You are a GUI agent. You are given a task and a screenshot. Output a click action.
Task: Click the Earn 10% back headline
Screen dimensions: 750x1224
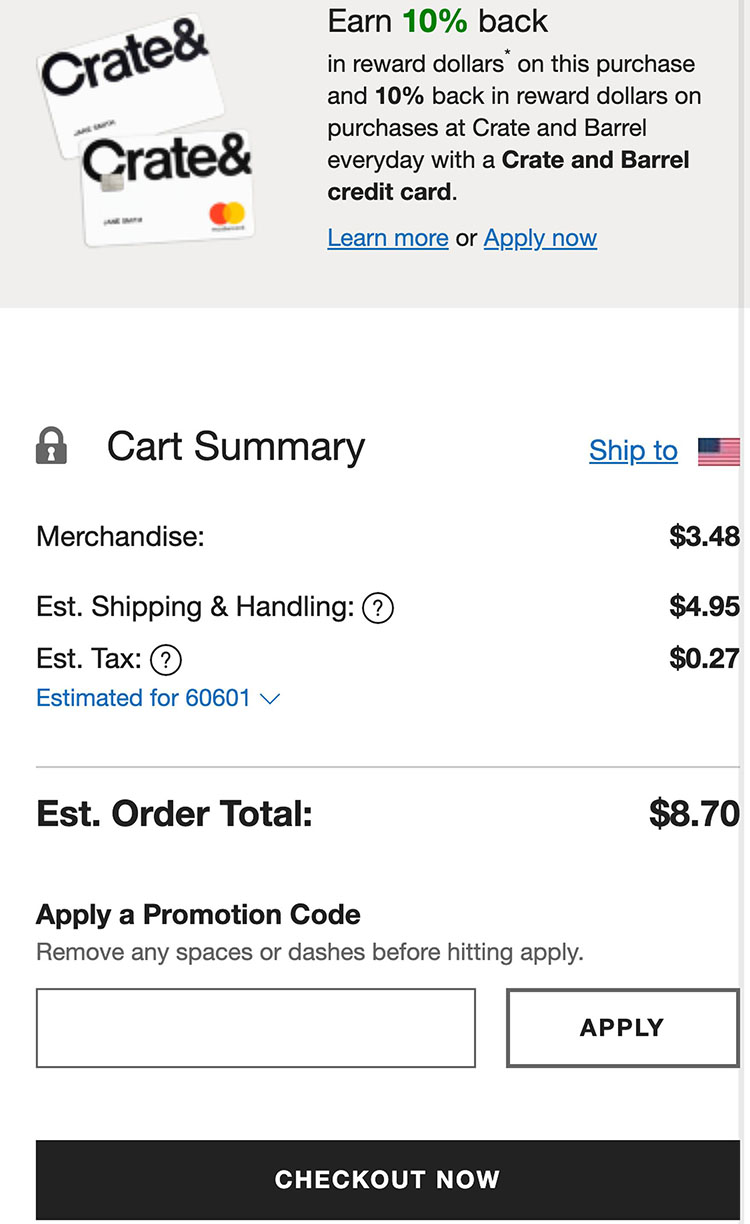pyautogui.click(x=438, y=21)
